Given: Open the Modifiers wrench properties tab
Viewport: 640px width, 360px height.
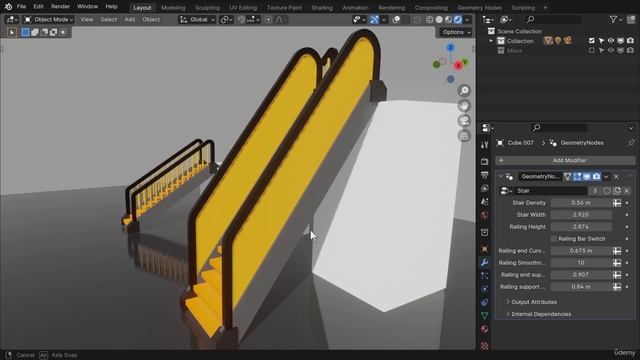Looking at the screenshot, I should 484,262.
